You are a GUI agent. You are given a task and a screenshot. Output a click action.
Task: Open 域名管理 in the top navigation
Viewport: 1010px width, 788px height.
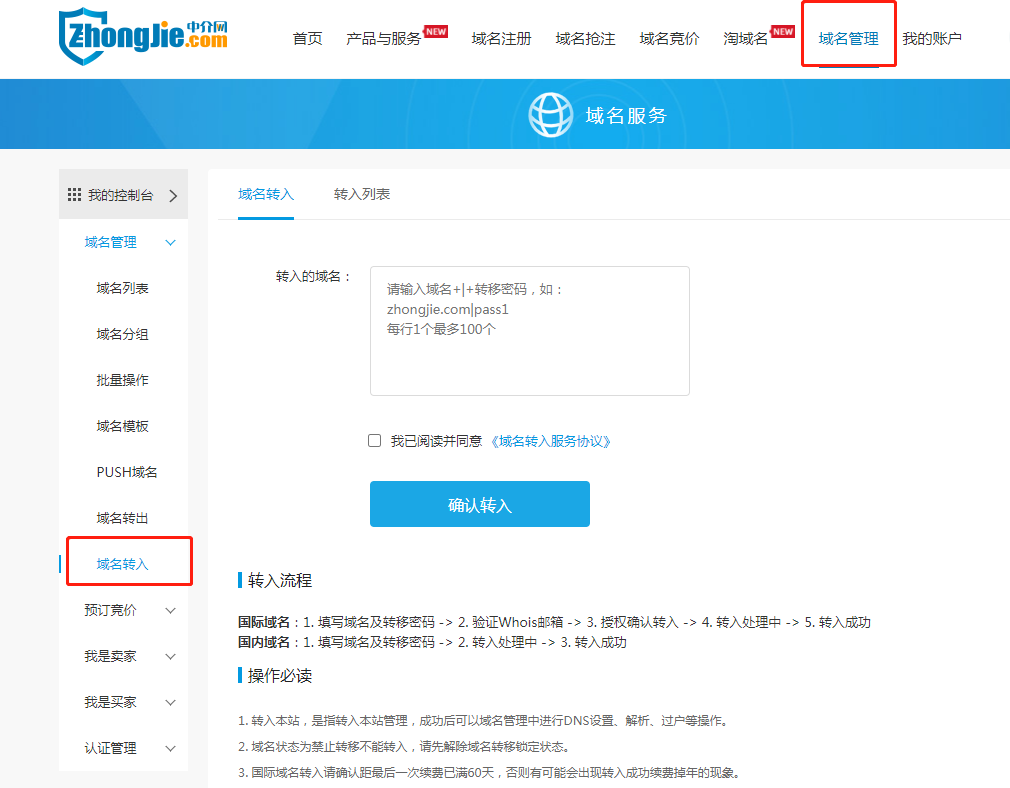coord(848,38)
